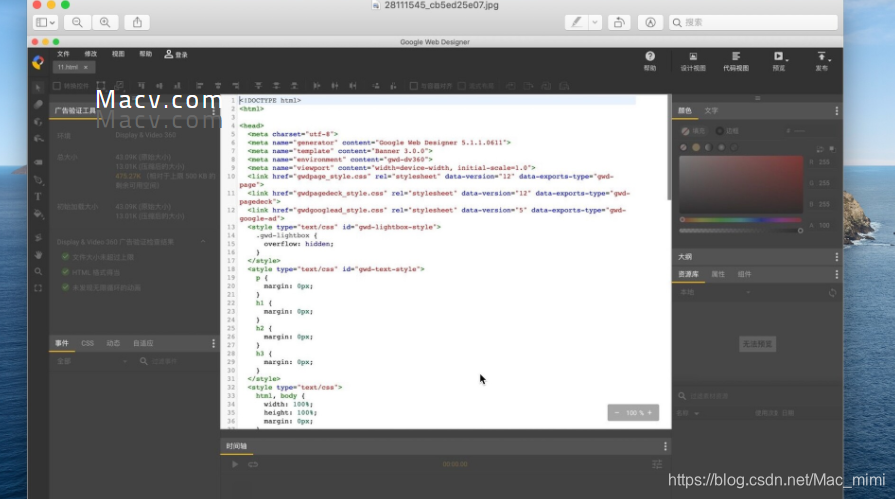Switch to the Text (文字) tab
The width and height of the screenshot is (895, 499).
711,111
